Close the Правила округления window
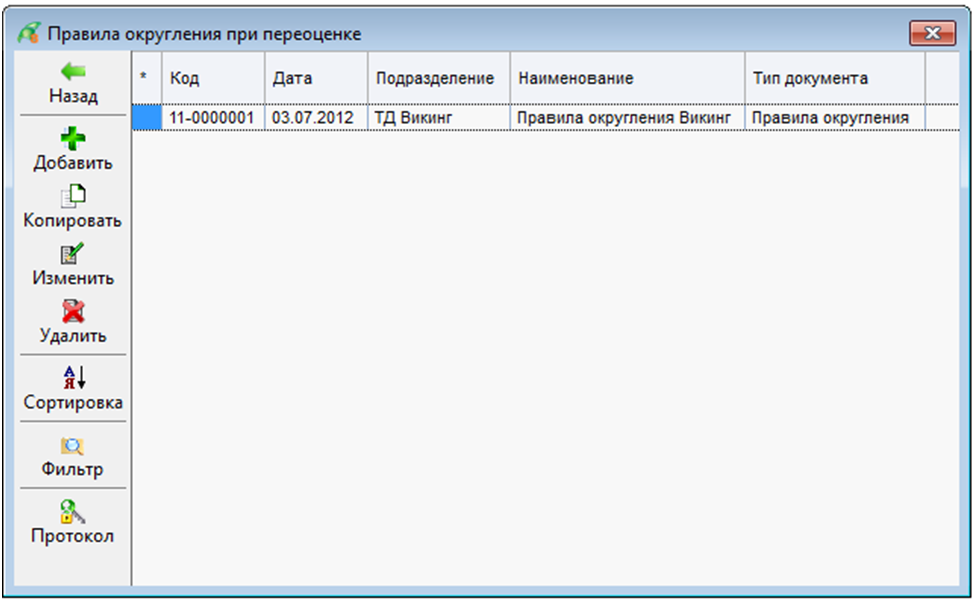Image resolution: width=978 pixels, height=603 pixels. [931, 33]
